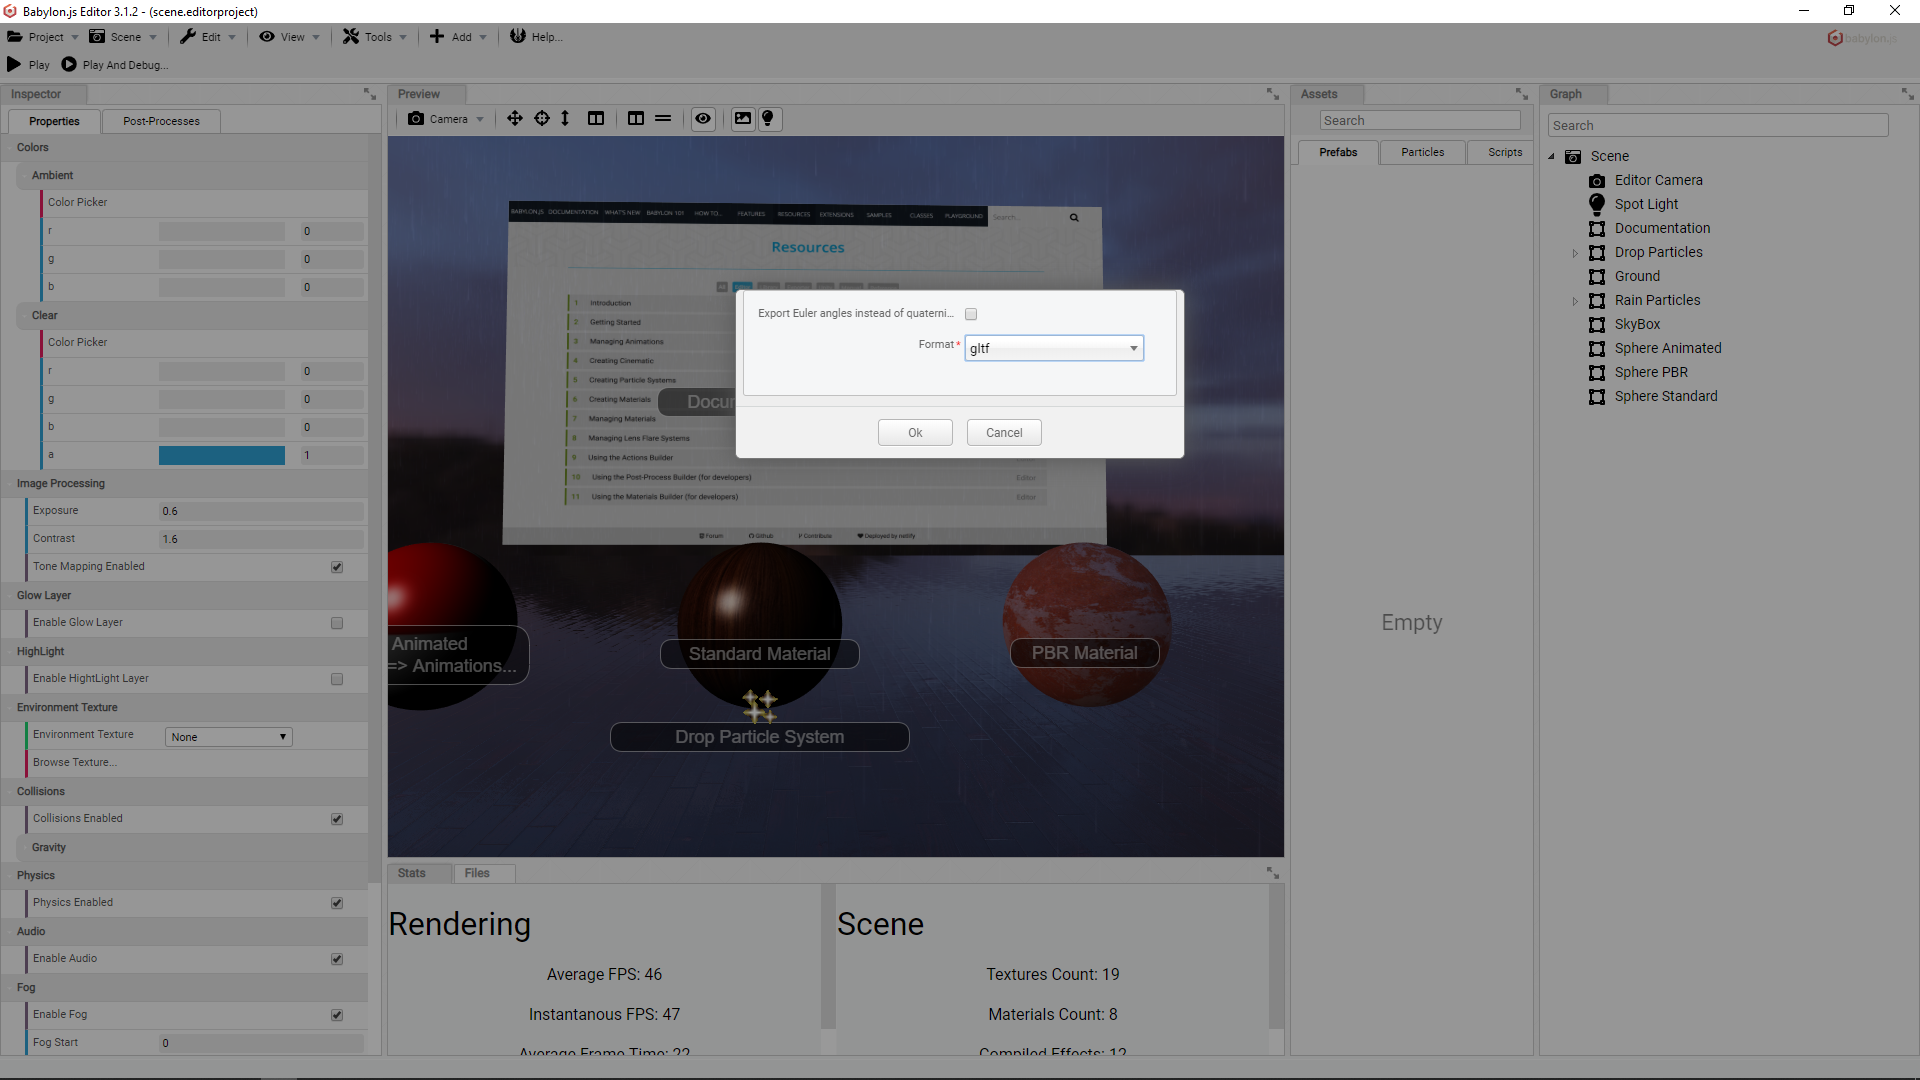Enable the Glow Layer checkbox
The height and width of the screenshot is (1080, 1920).
[337, 623]
